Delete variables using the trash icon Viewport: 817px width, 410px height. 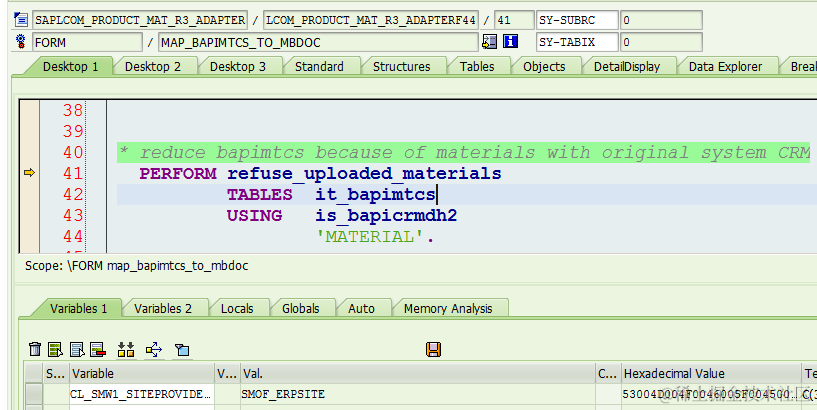[x=35, y=349]
